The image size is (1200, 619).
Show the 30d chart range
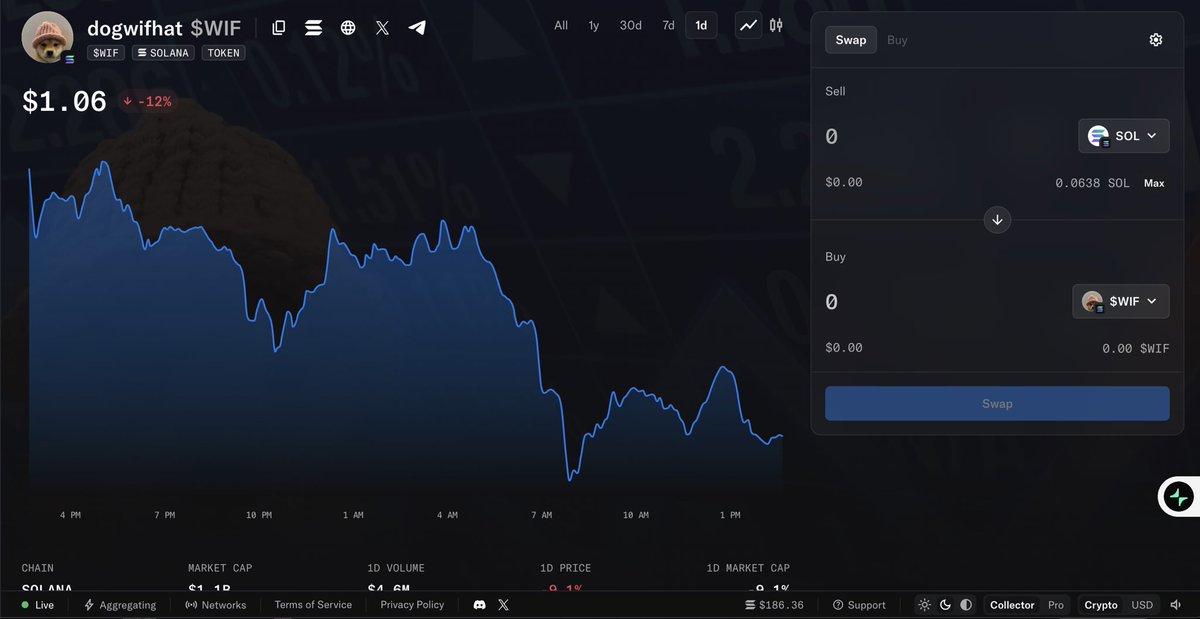tap(630, 25)
